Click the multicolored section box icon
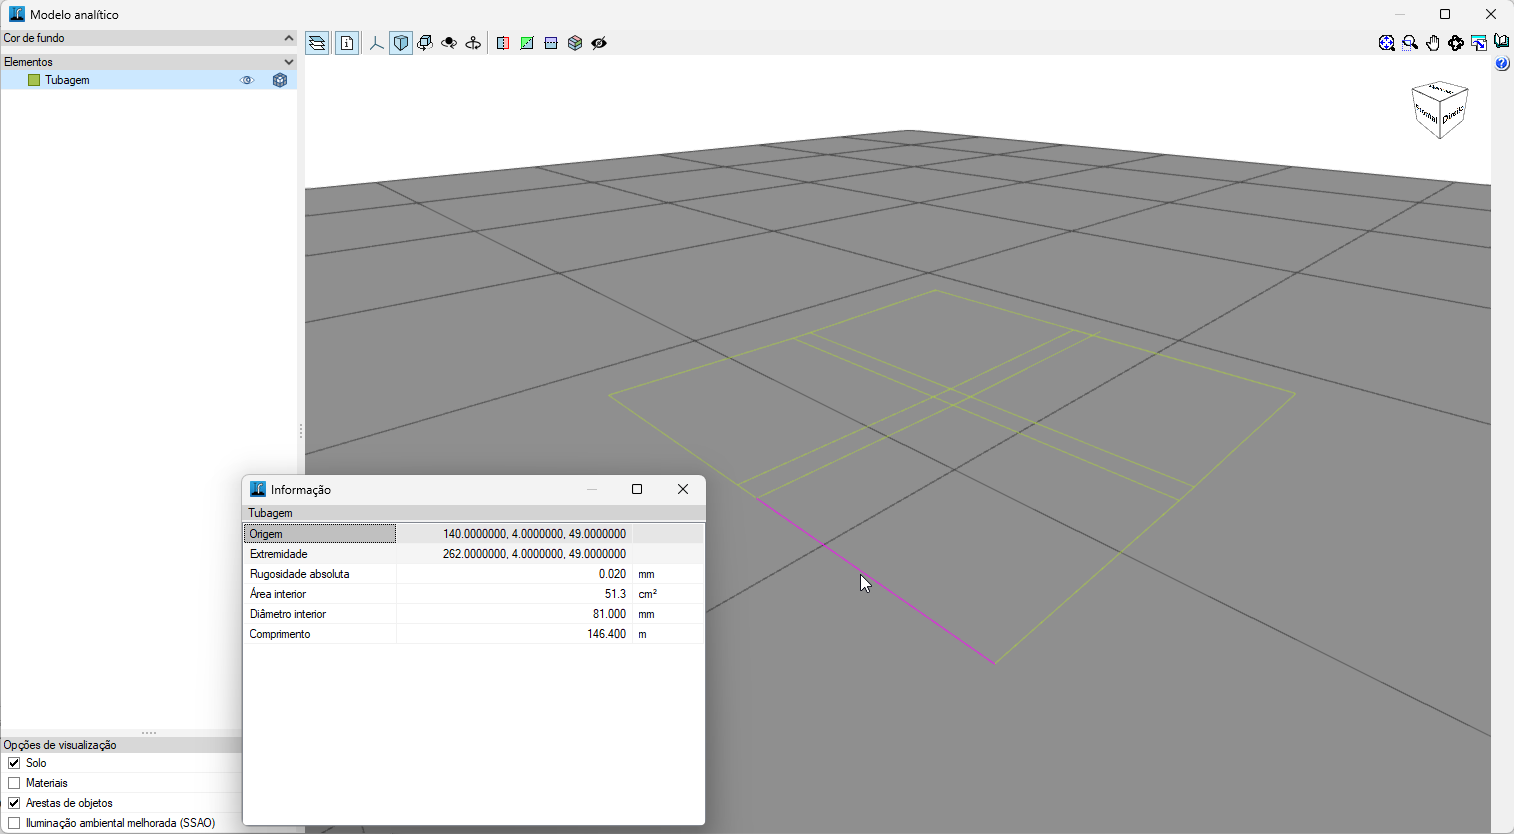Screen dimensions: 1514x834 coord(575,43)
